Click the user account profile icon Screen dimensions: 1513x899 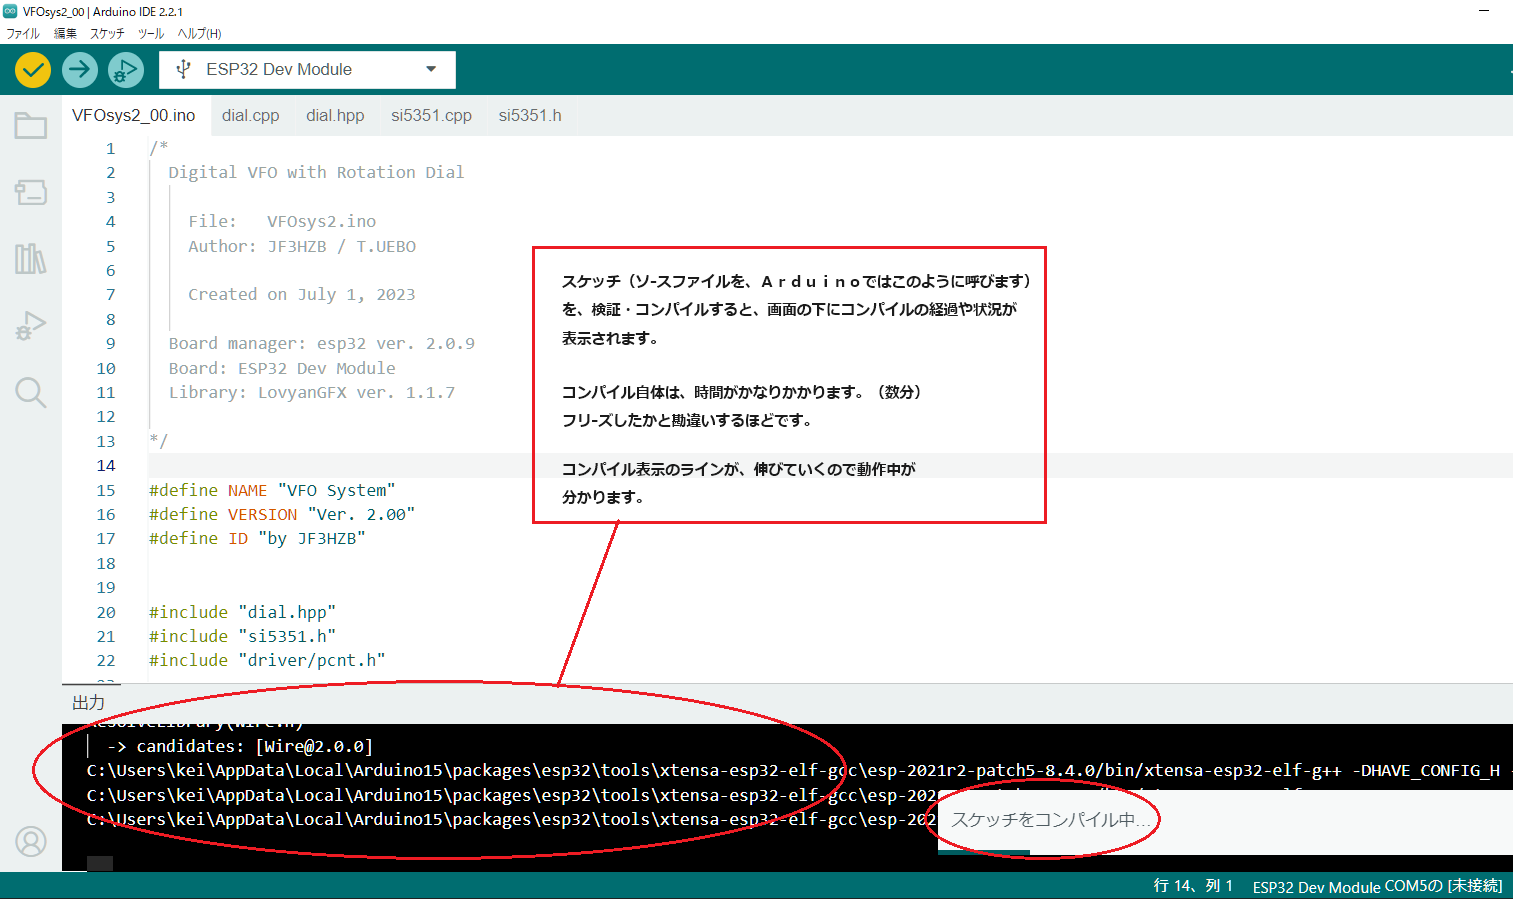(31, 842)
